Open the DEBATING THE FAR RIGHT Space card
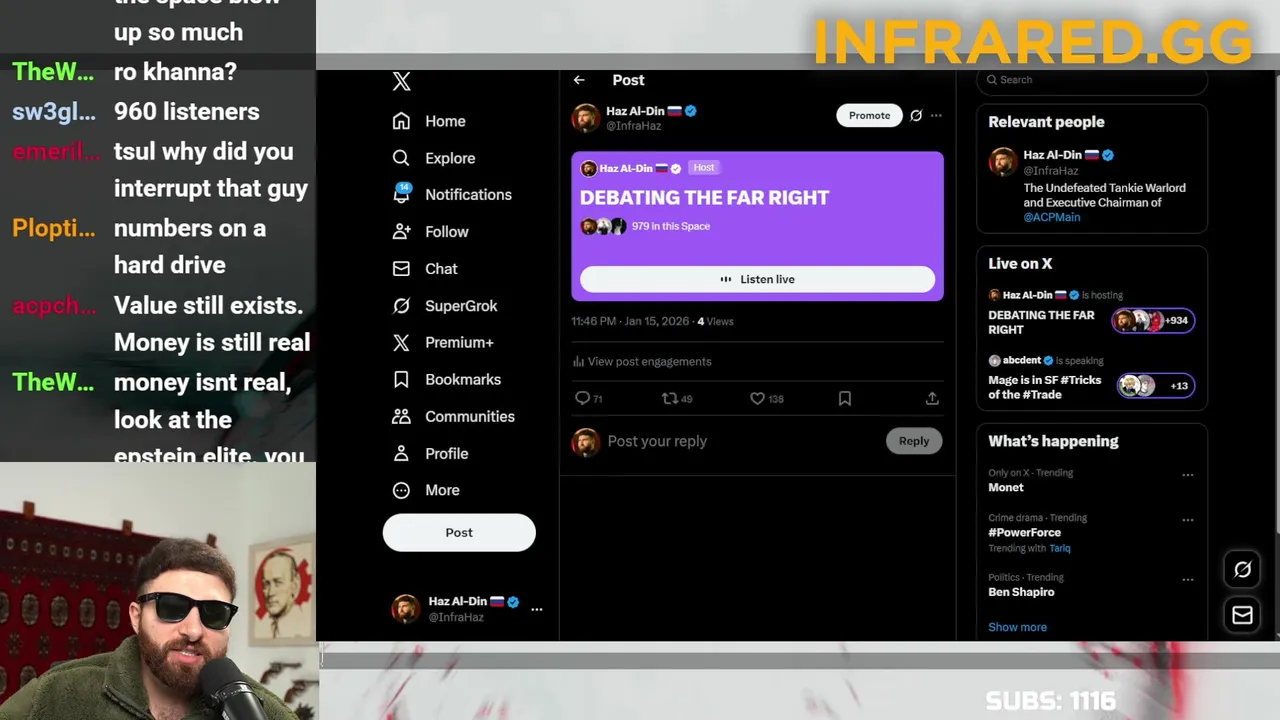 (757, 226)
